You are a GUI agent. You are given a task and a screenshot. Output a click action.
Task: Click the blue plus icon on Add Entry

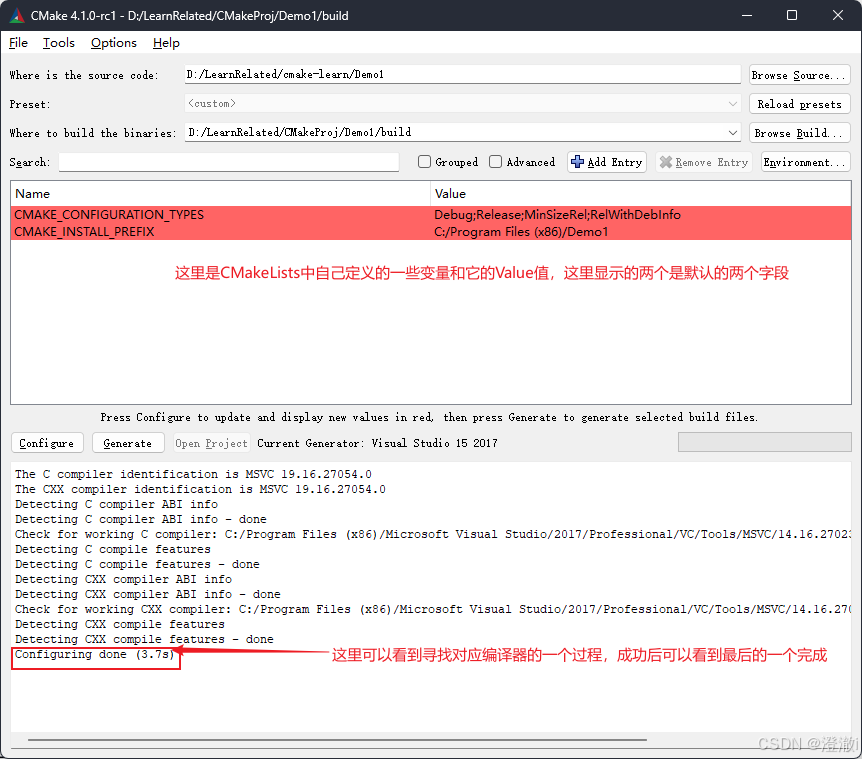click(577, 162)
